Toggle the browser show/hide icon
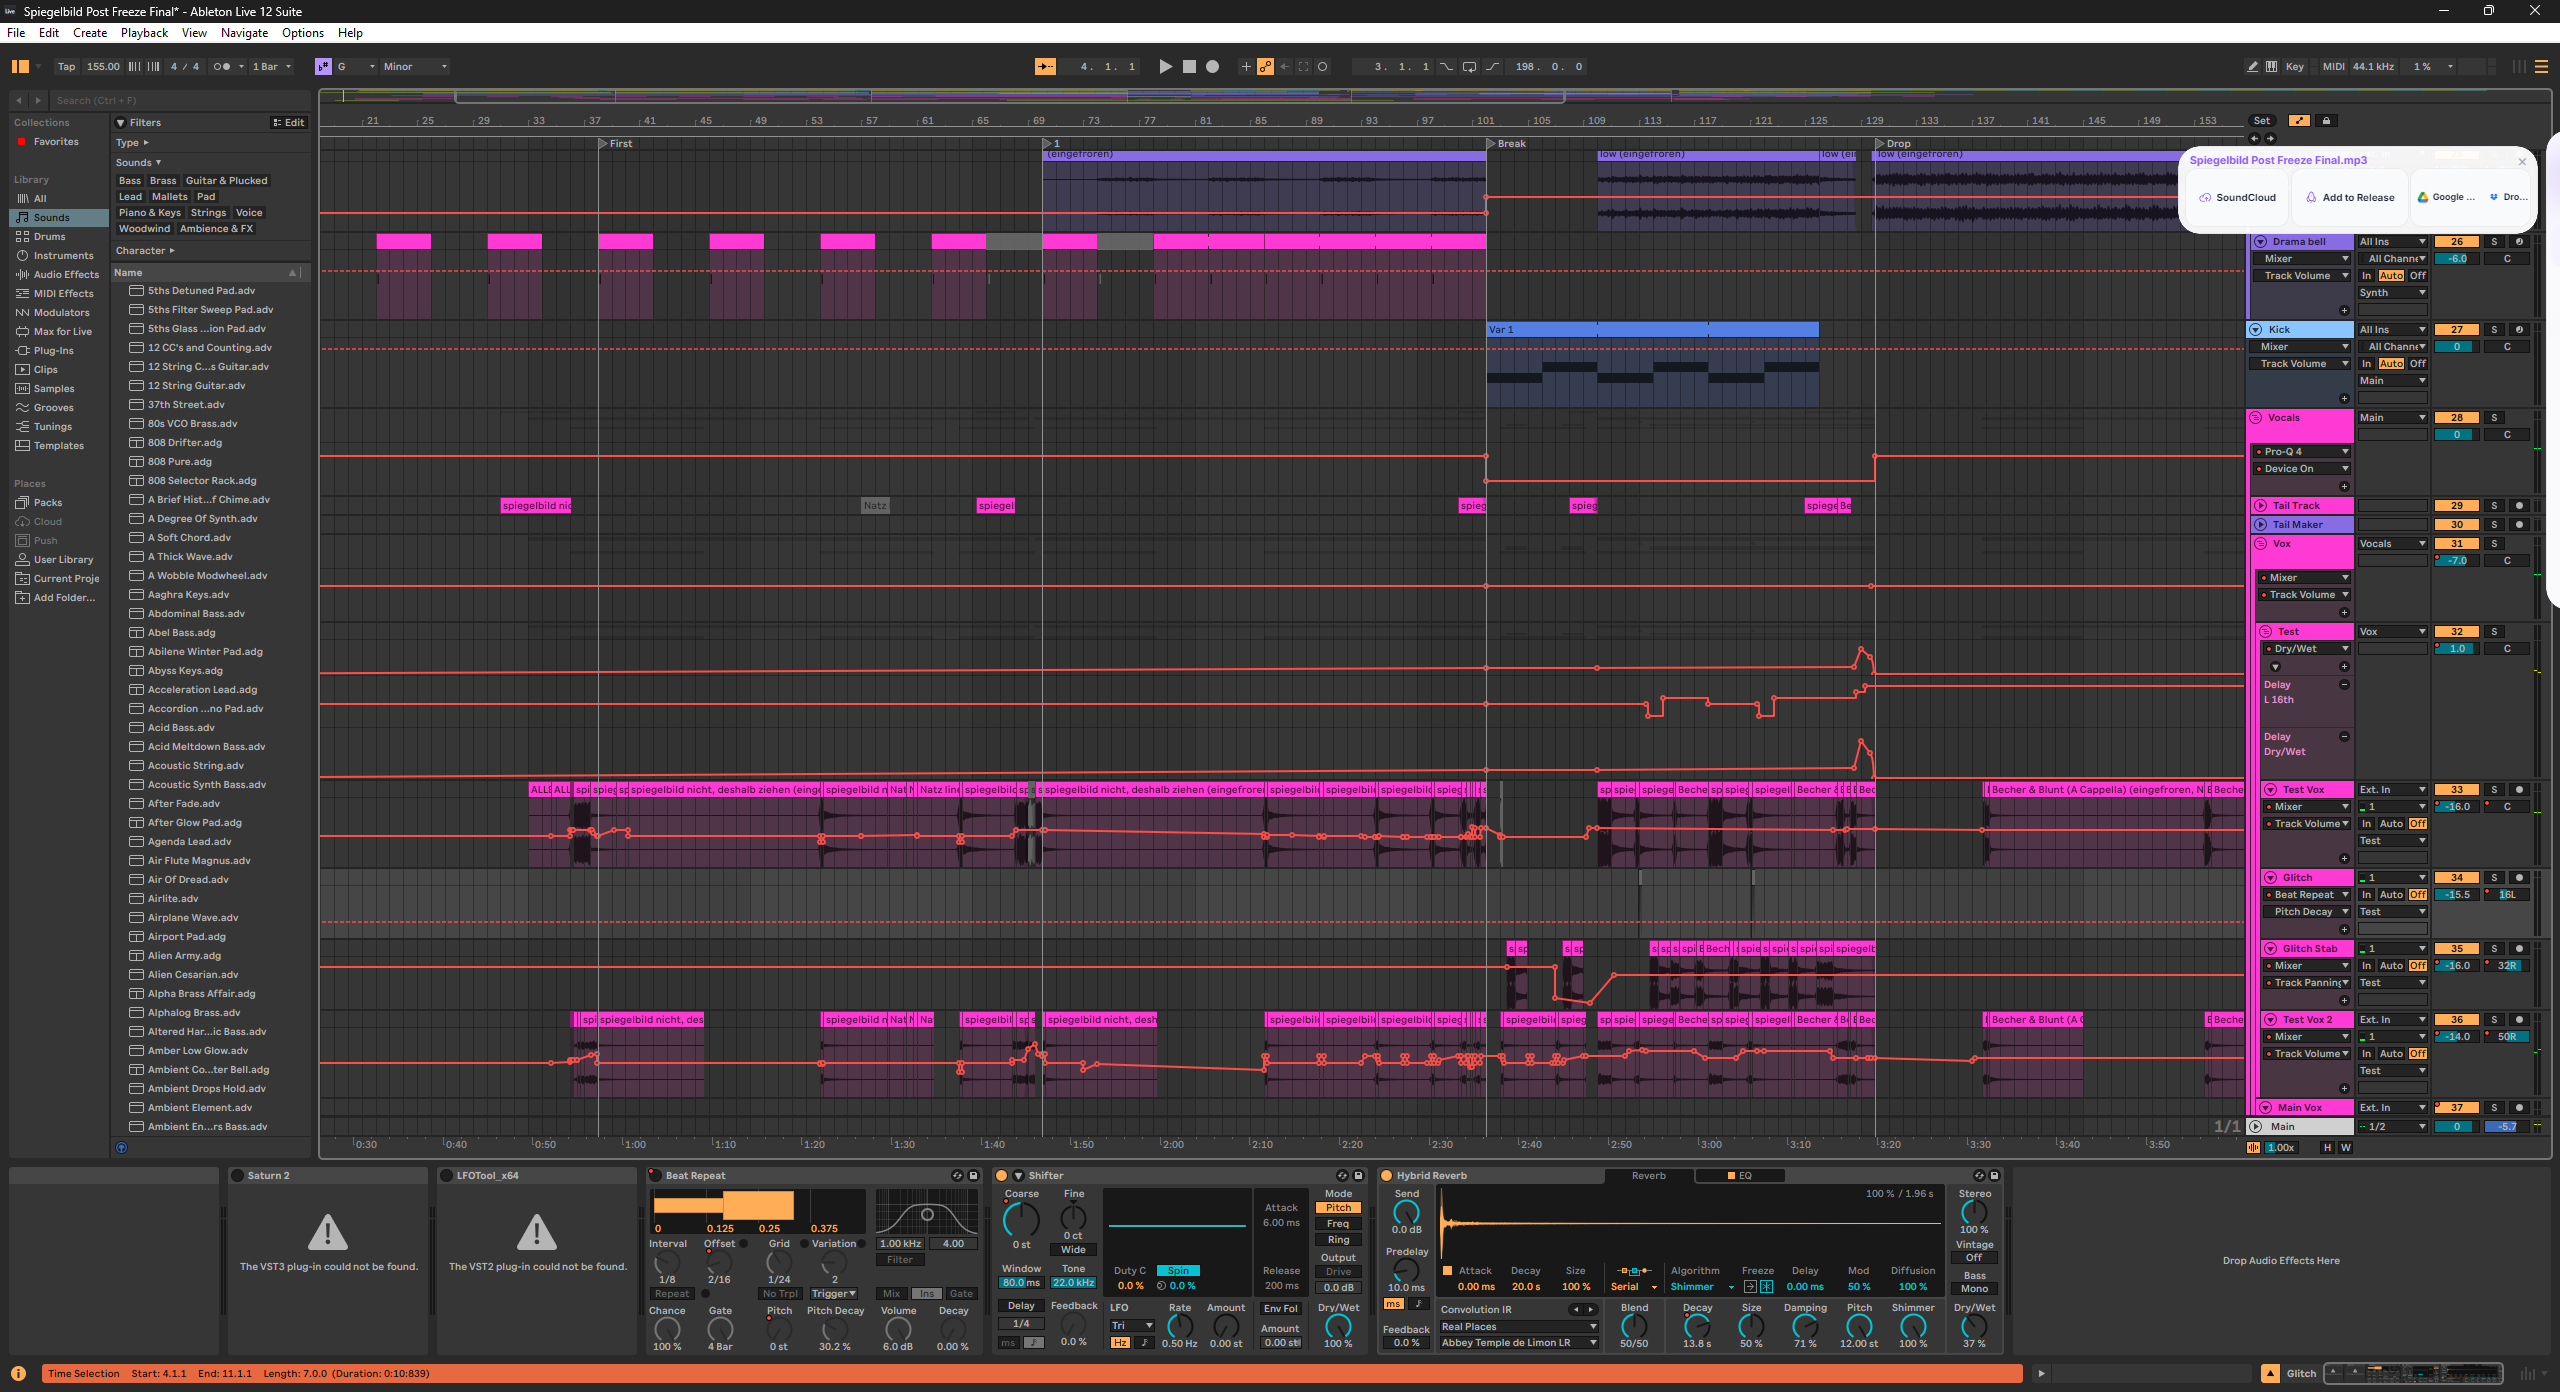 (x=20, y=67)
